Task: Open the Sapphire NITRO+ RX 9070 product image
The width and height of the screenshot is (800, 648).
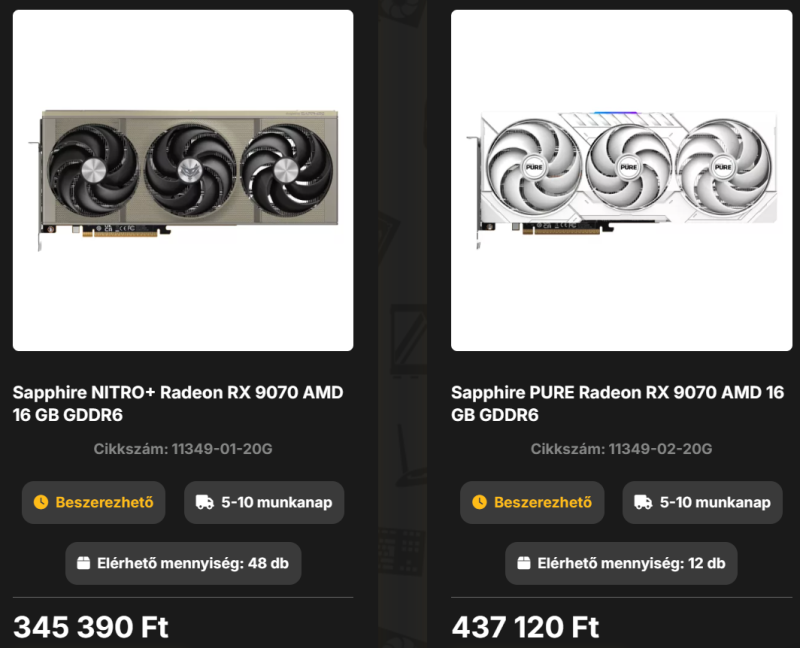Action: tap(183, 180)
